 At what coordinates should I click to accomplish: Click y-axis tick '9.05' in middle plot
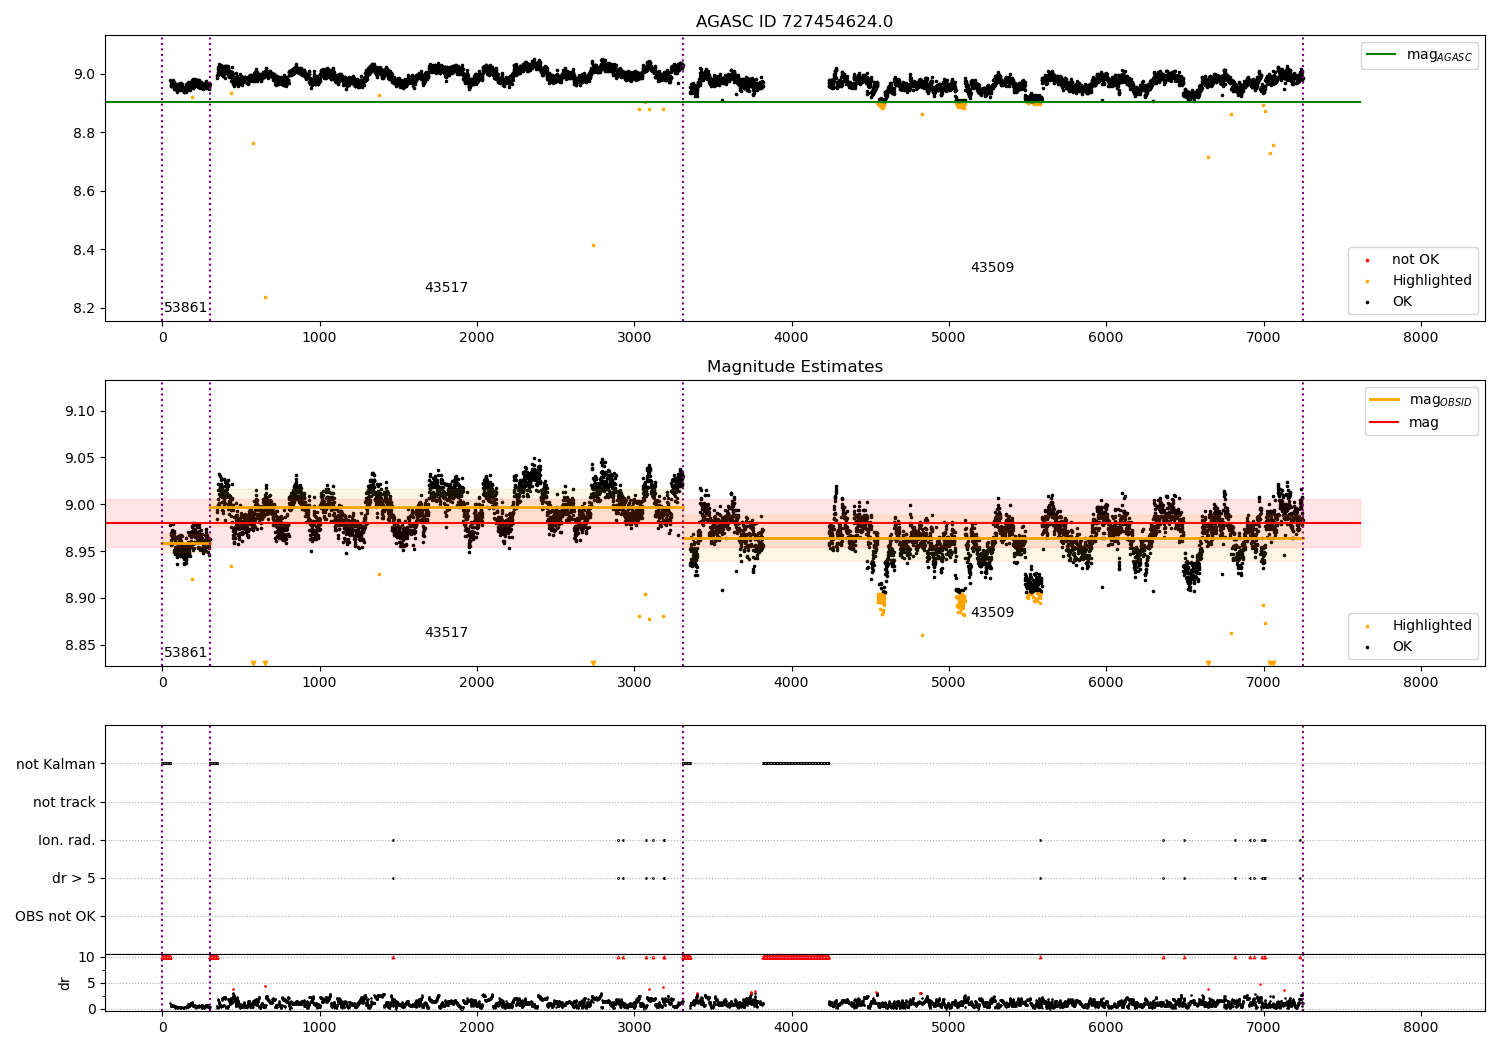(x=80, y=458)
